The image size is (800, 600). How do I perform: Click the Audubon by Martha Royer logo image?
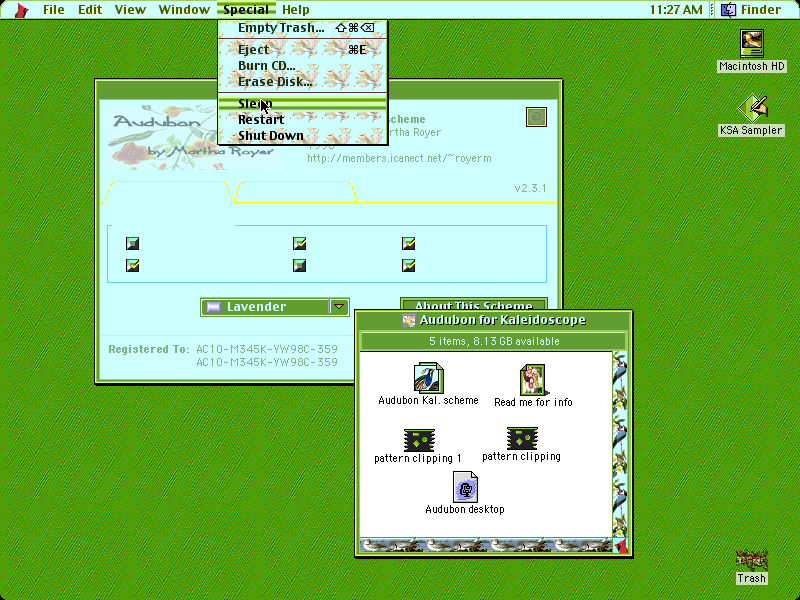194,137
